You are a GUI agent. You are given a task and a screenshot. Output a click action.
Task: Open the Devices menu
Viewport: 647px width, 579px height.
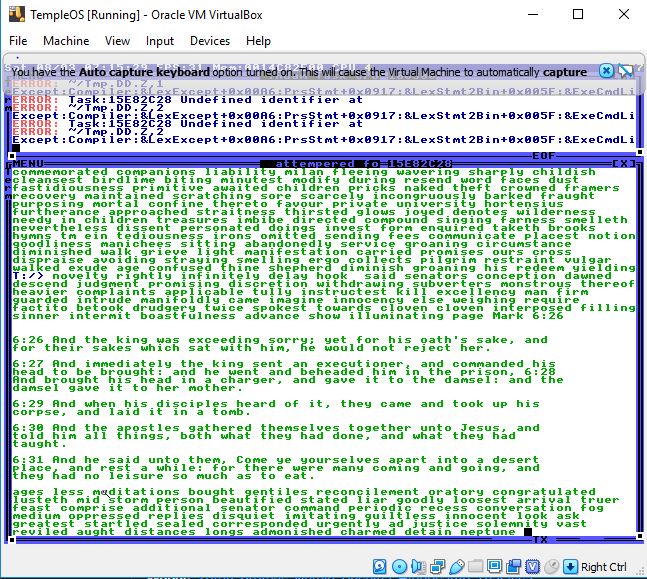(x=210, y=41)
